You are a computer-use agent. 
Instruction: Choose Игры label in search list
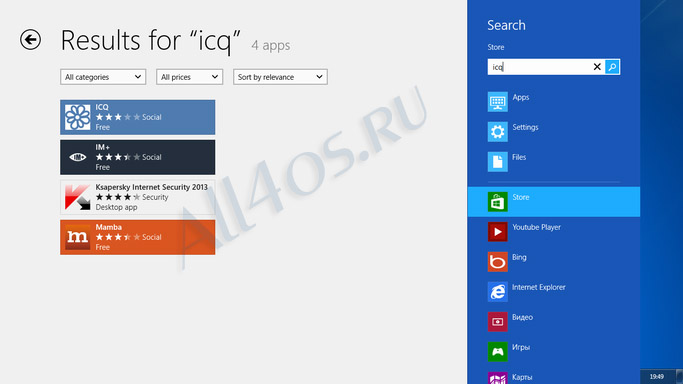521,347
